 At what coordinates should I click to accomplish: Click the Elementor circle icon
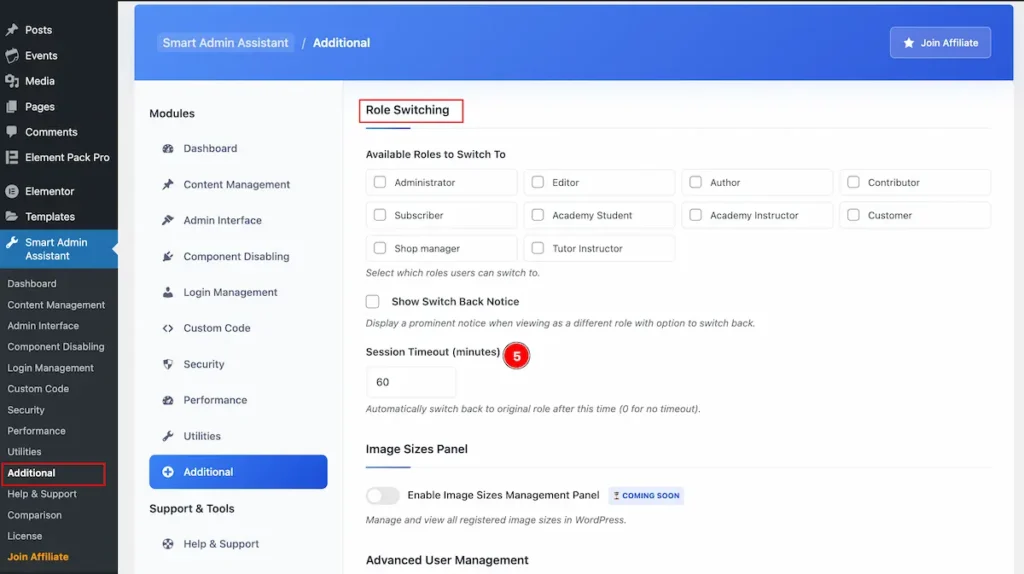pyautogui.click(x=12, y=191)
